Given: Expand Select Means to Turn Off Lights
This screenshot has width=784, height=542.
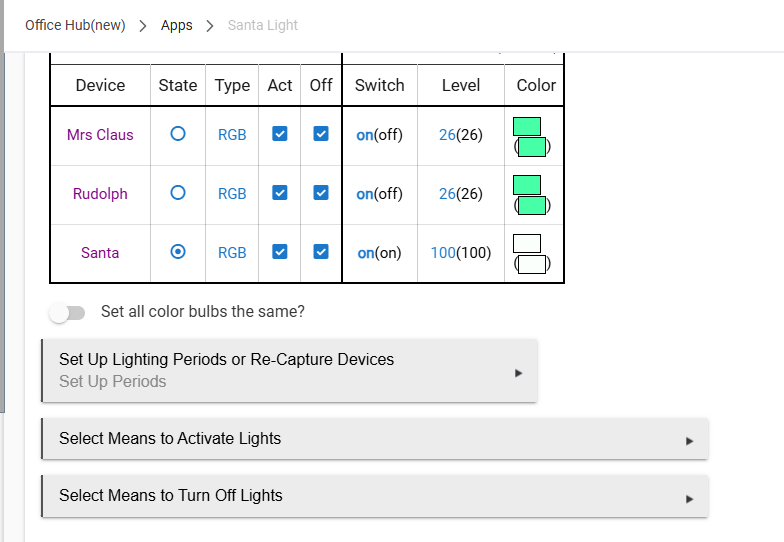Looking at the screenshot, I should tap(374, 496).
